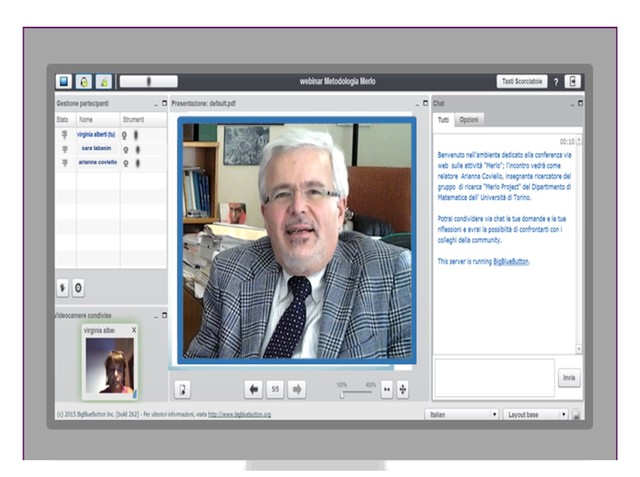Toggle the webcam icon for sara labasin

pyautogui.click(x=126, y=149)
